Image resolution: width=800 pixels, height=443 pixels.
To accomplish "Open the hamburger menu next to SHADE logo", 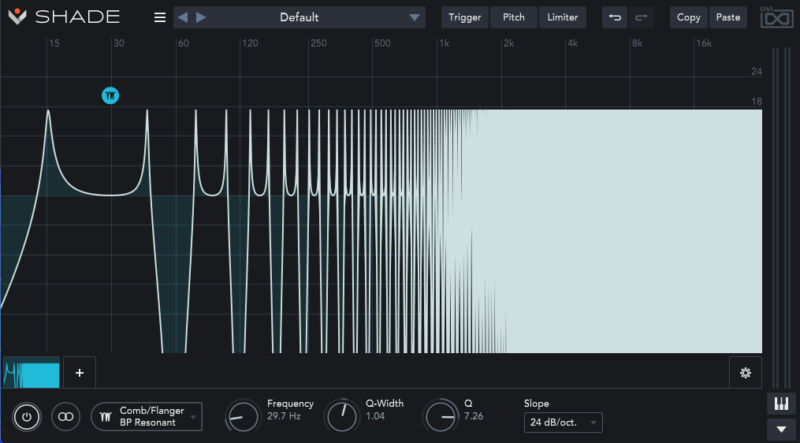I will [x=160, y=18].
